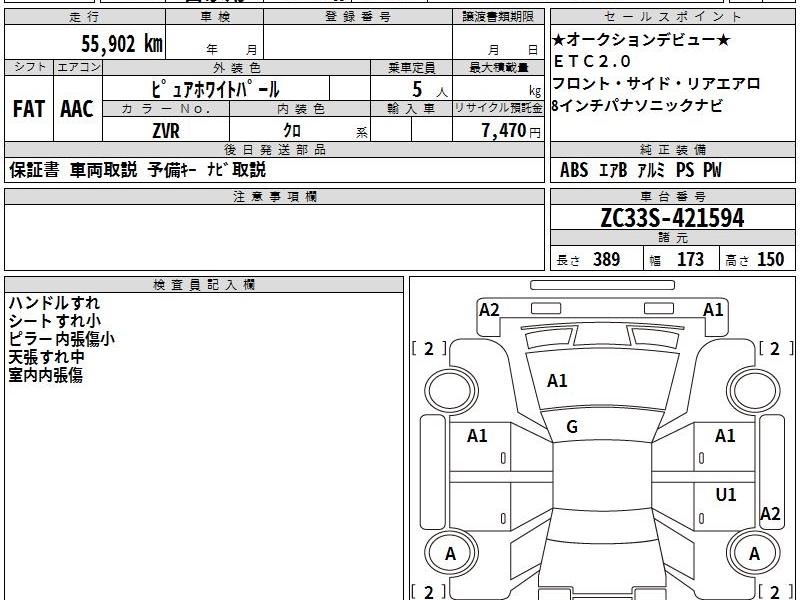
Task: Click the 外装色 header
Action: point(236,67)
